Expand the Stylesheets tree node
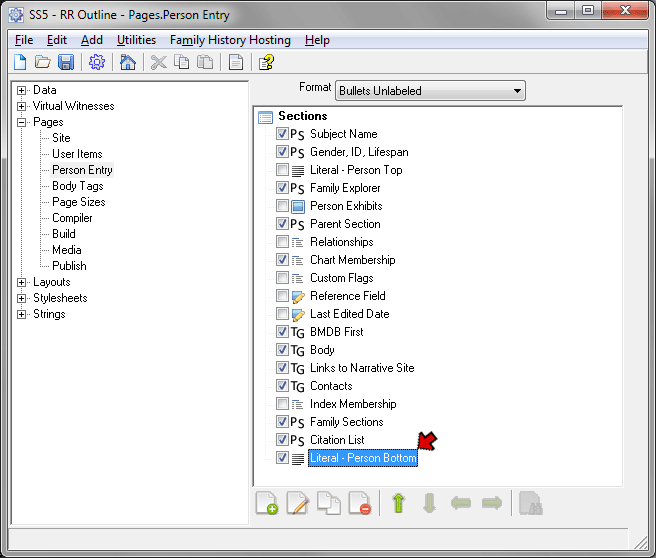Screen dimensions: 656x558 tap(22, 298)
